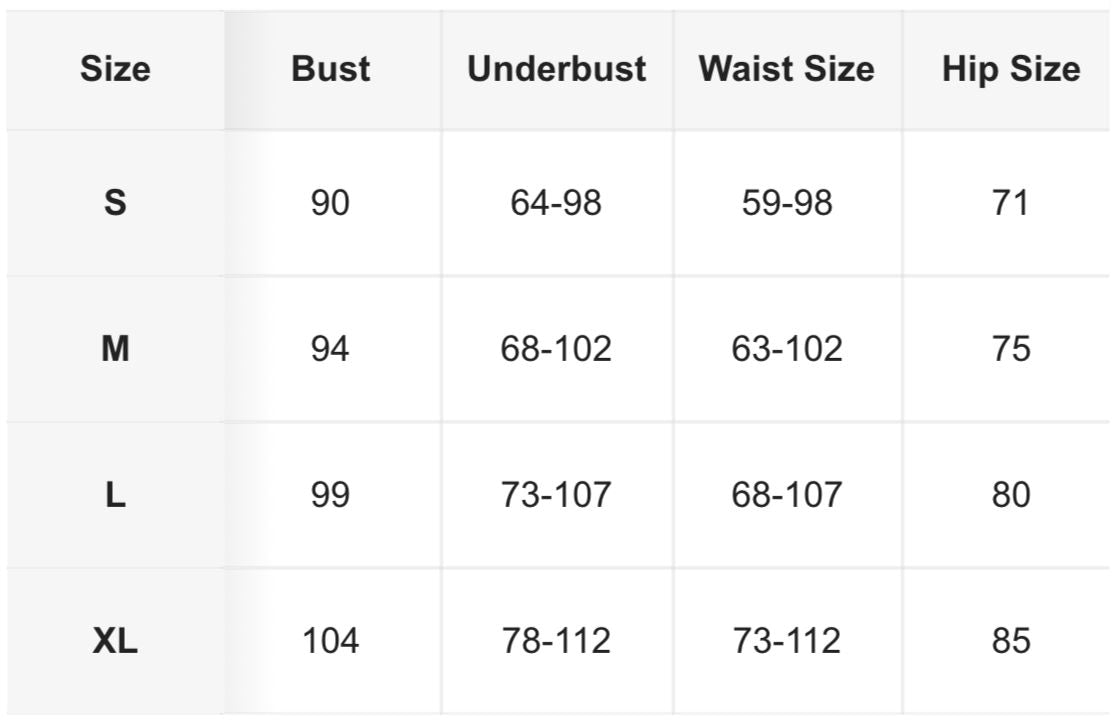Click hip size value 71
Image resolution: width=1112 pixels, height=721 pixels.
tap(1011, 203)
